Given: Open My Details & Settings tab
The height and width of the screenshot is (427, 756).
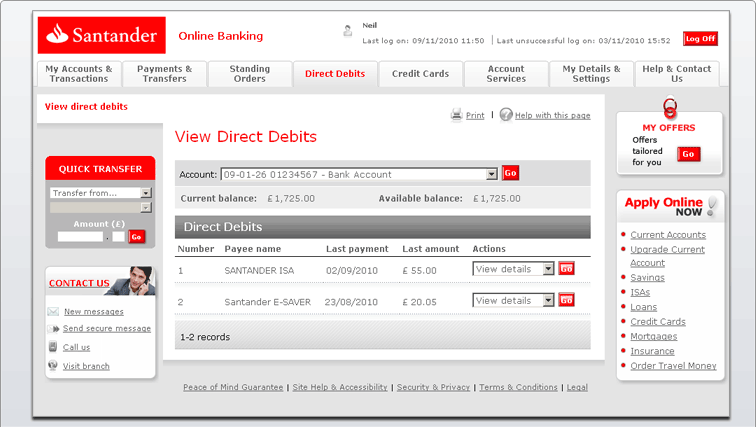Looking at the screenshot, I should [x=591, y=74].
